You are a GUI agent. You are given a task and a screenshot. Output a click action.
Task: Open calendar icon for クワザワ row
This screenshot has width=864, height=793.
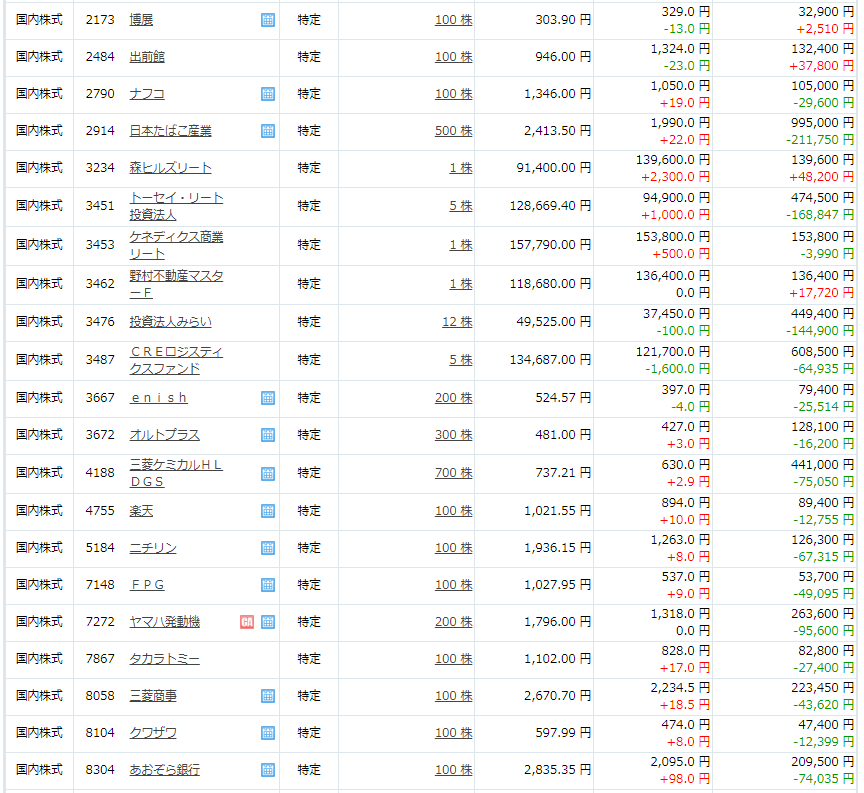click(268, 733)
